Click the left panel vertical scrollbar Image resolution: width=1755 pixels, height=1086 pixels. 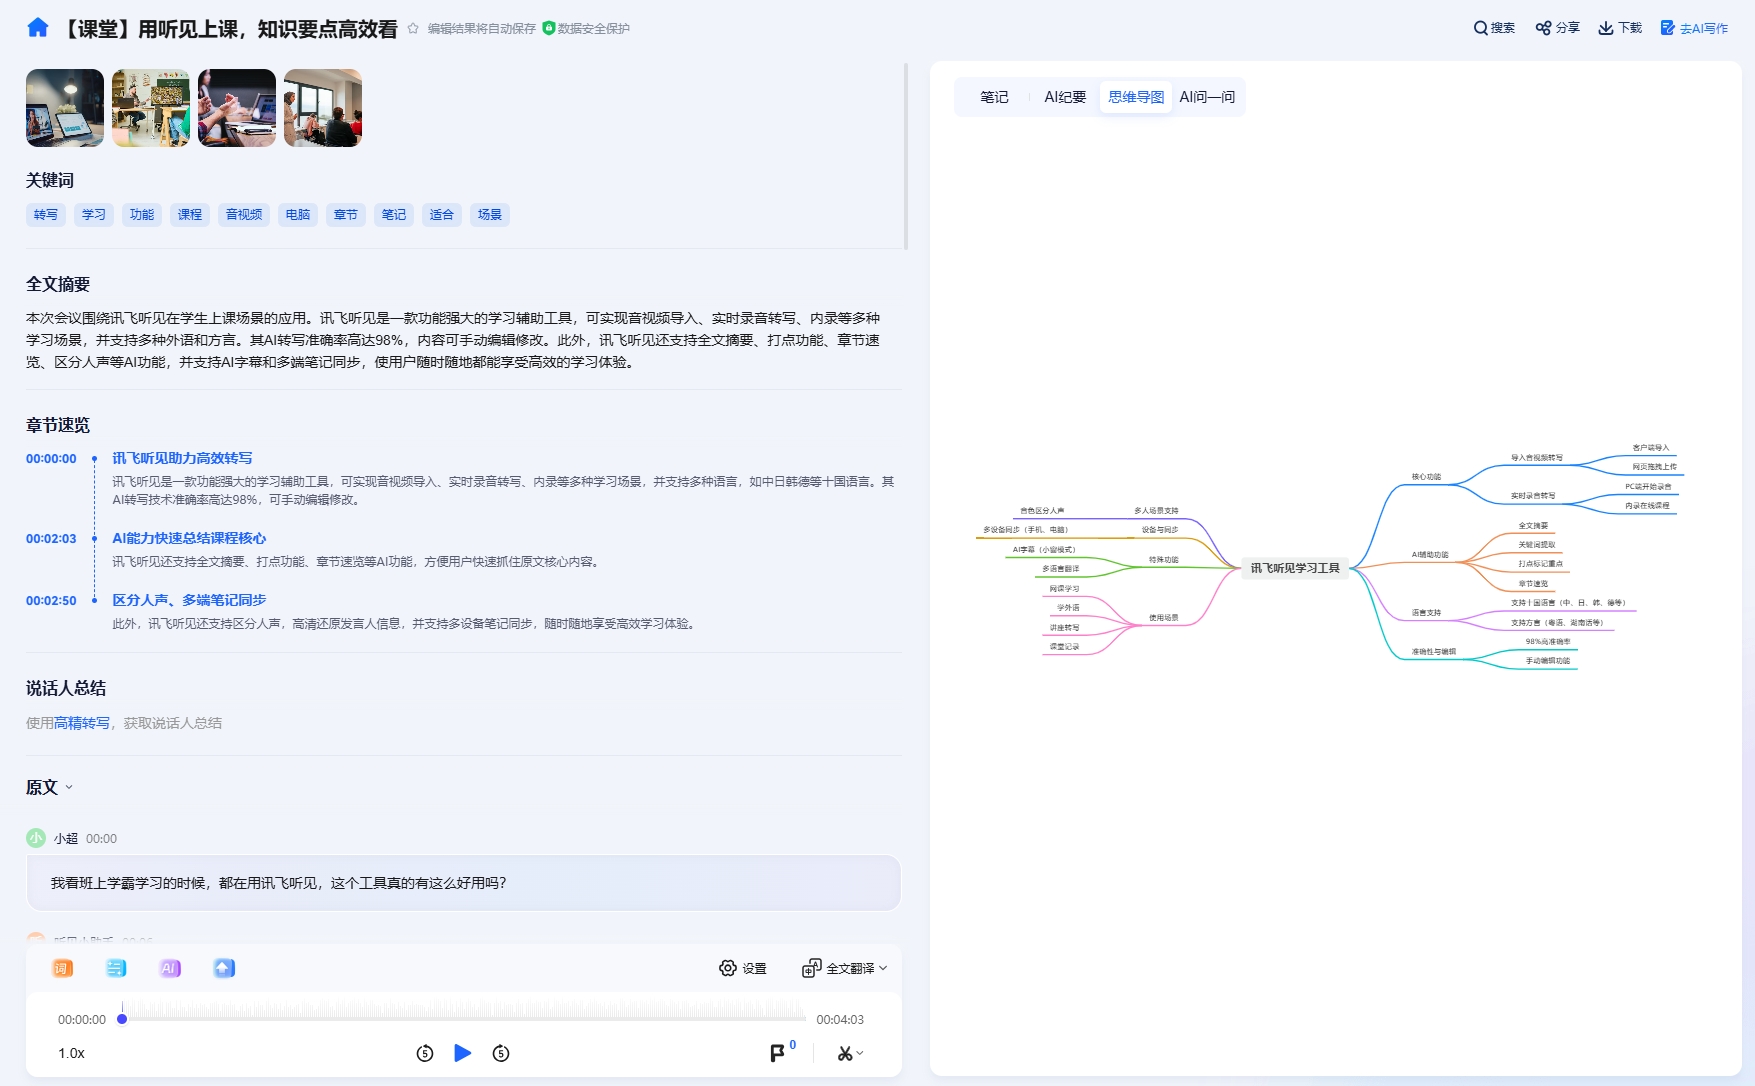point(906,156)
